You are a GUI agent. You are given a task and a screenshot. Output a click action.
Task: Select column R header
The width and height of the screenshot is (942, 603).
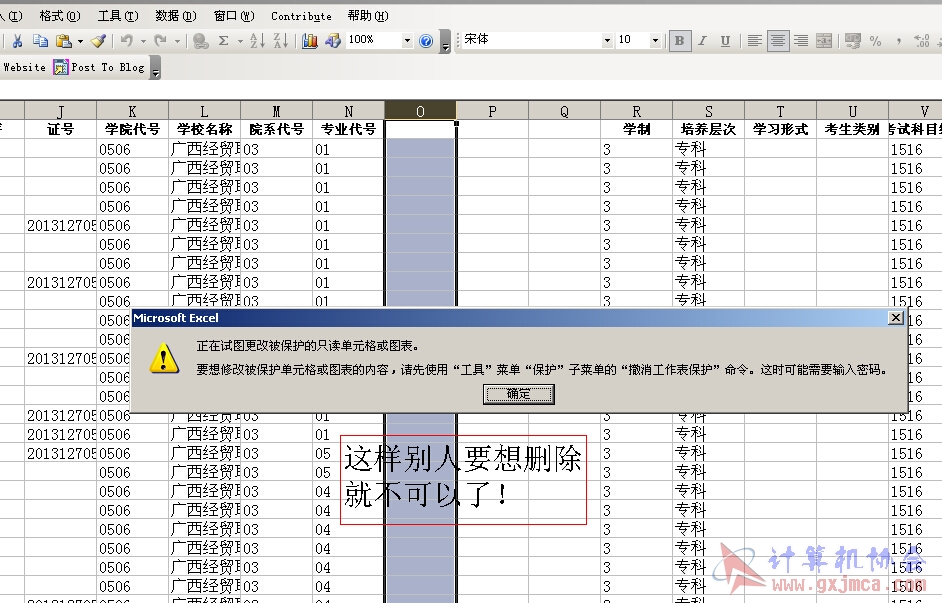tap(637, 111)
